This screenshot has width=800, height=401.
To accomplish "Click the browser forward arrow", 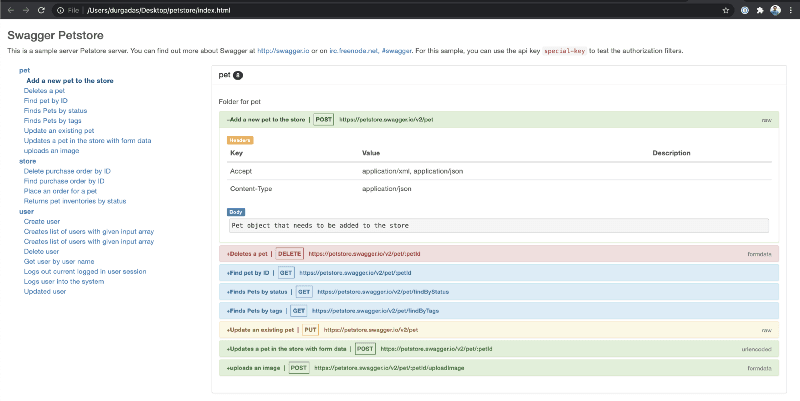I will click(x=26, y=10).
